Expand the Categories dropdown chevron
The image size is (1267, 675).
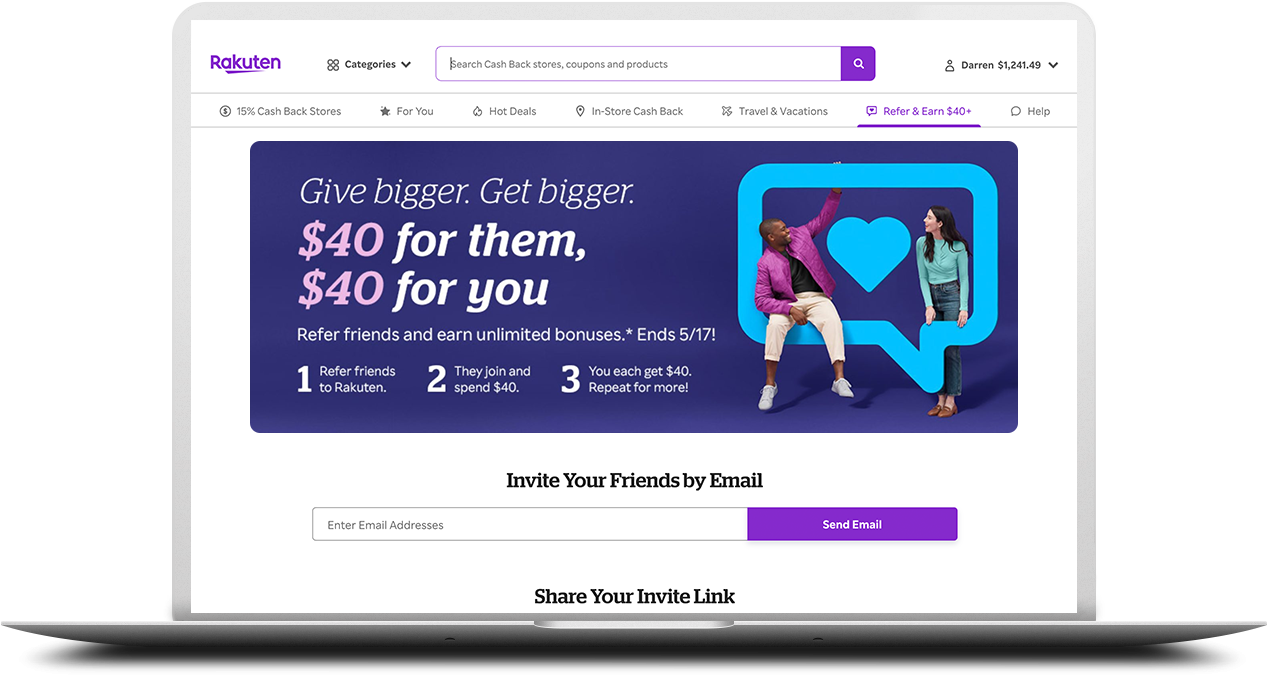pos(406,65)
